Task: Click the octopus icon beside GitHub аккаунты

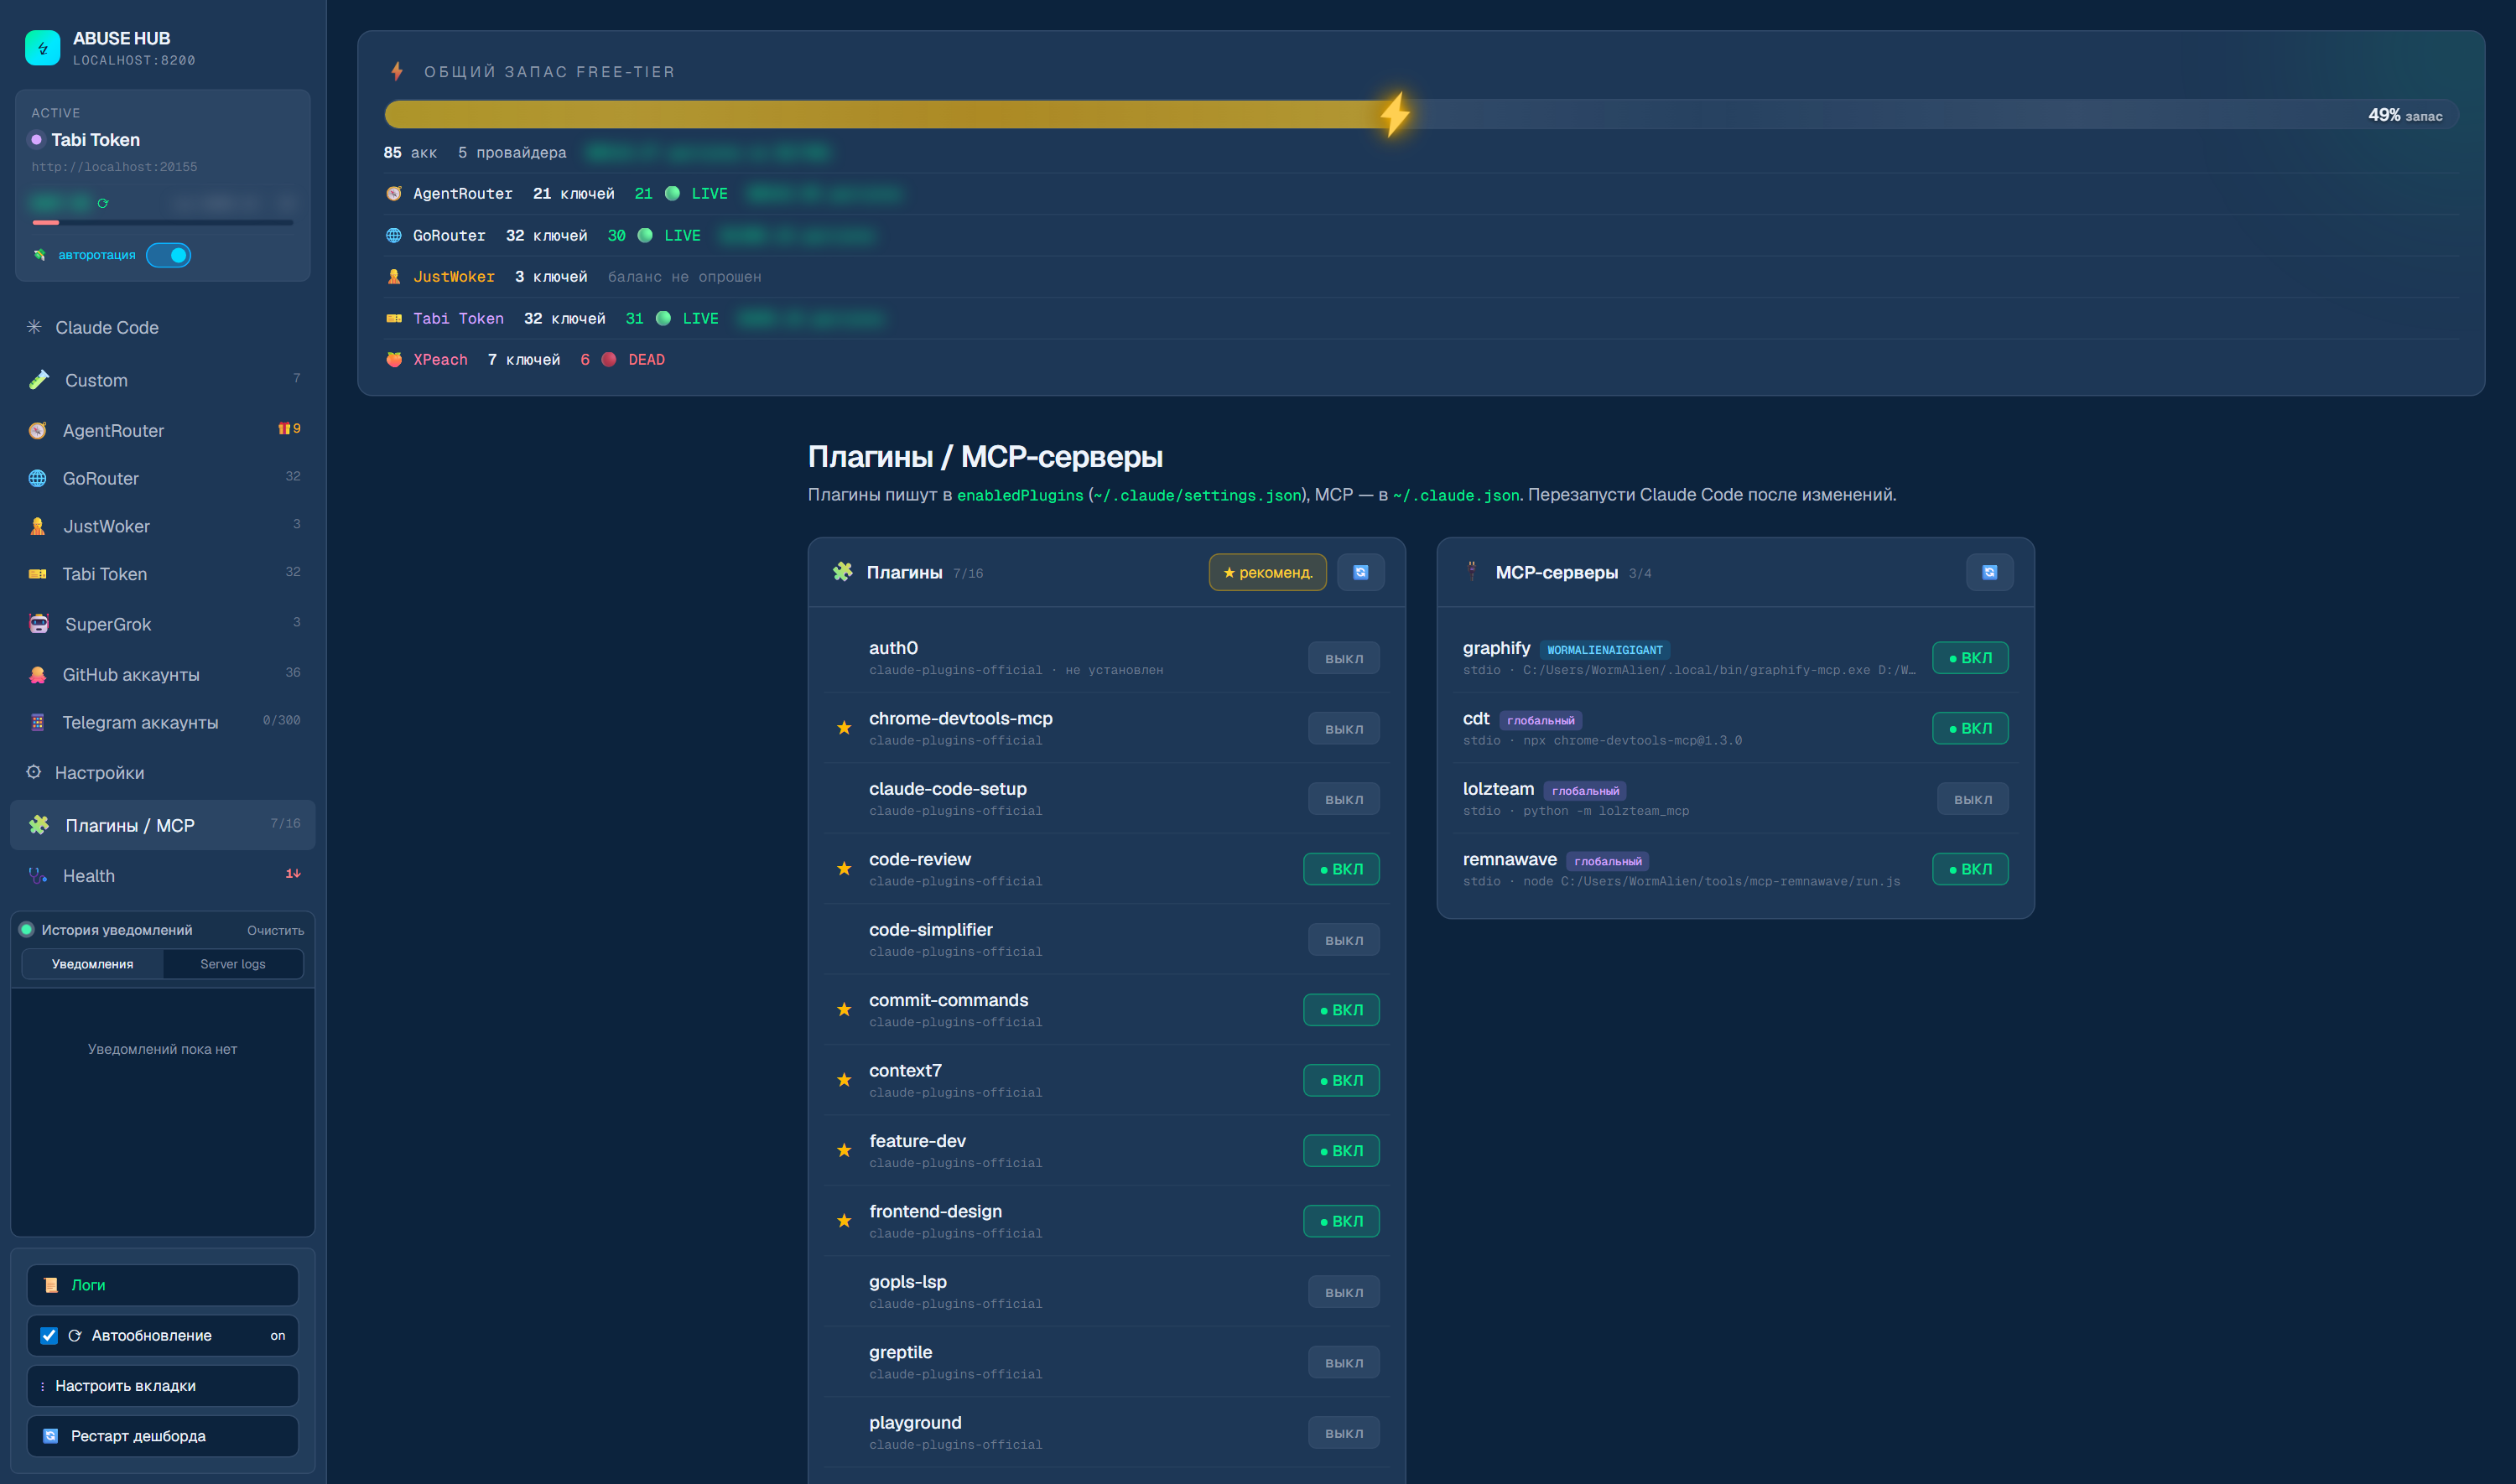Action: [38, 675]
